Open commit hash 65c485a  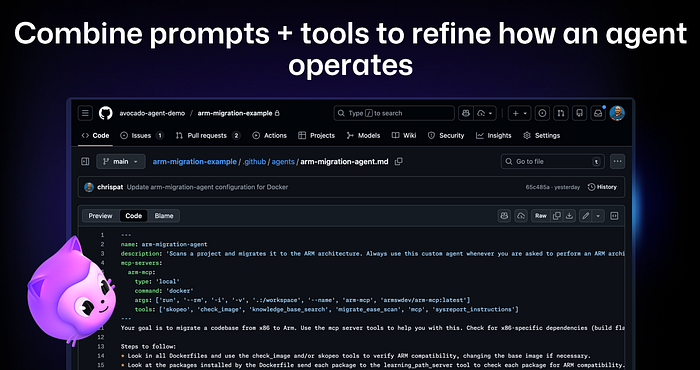537,187
